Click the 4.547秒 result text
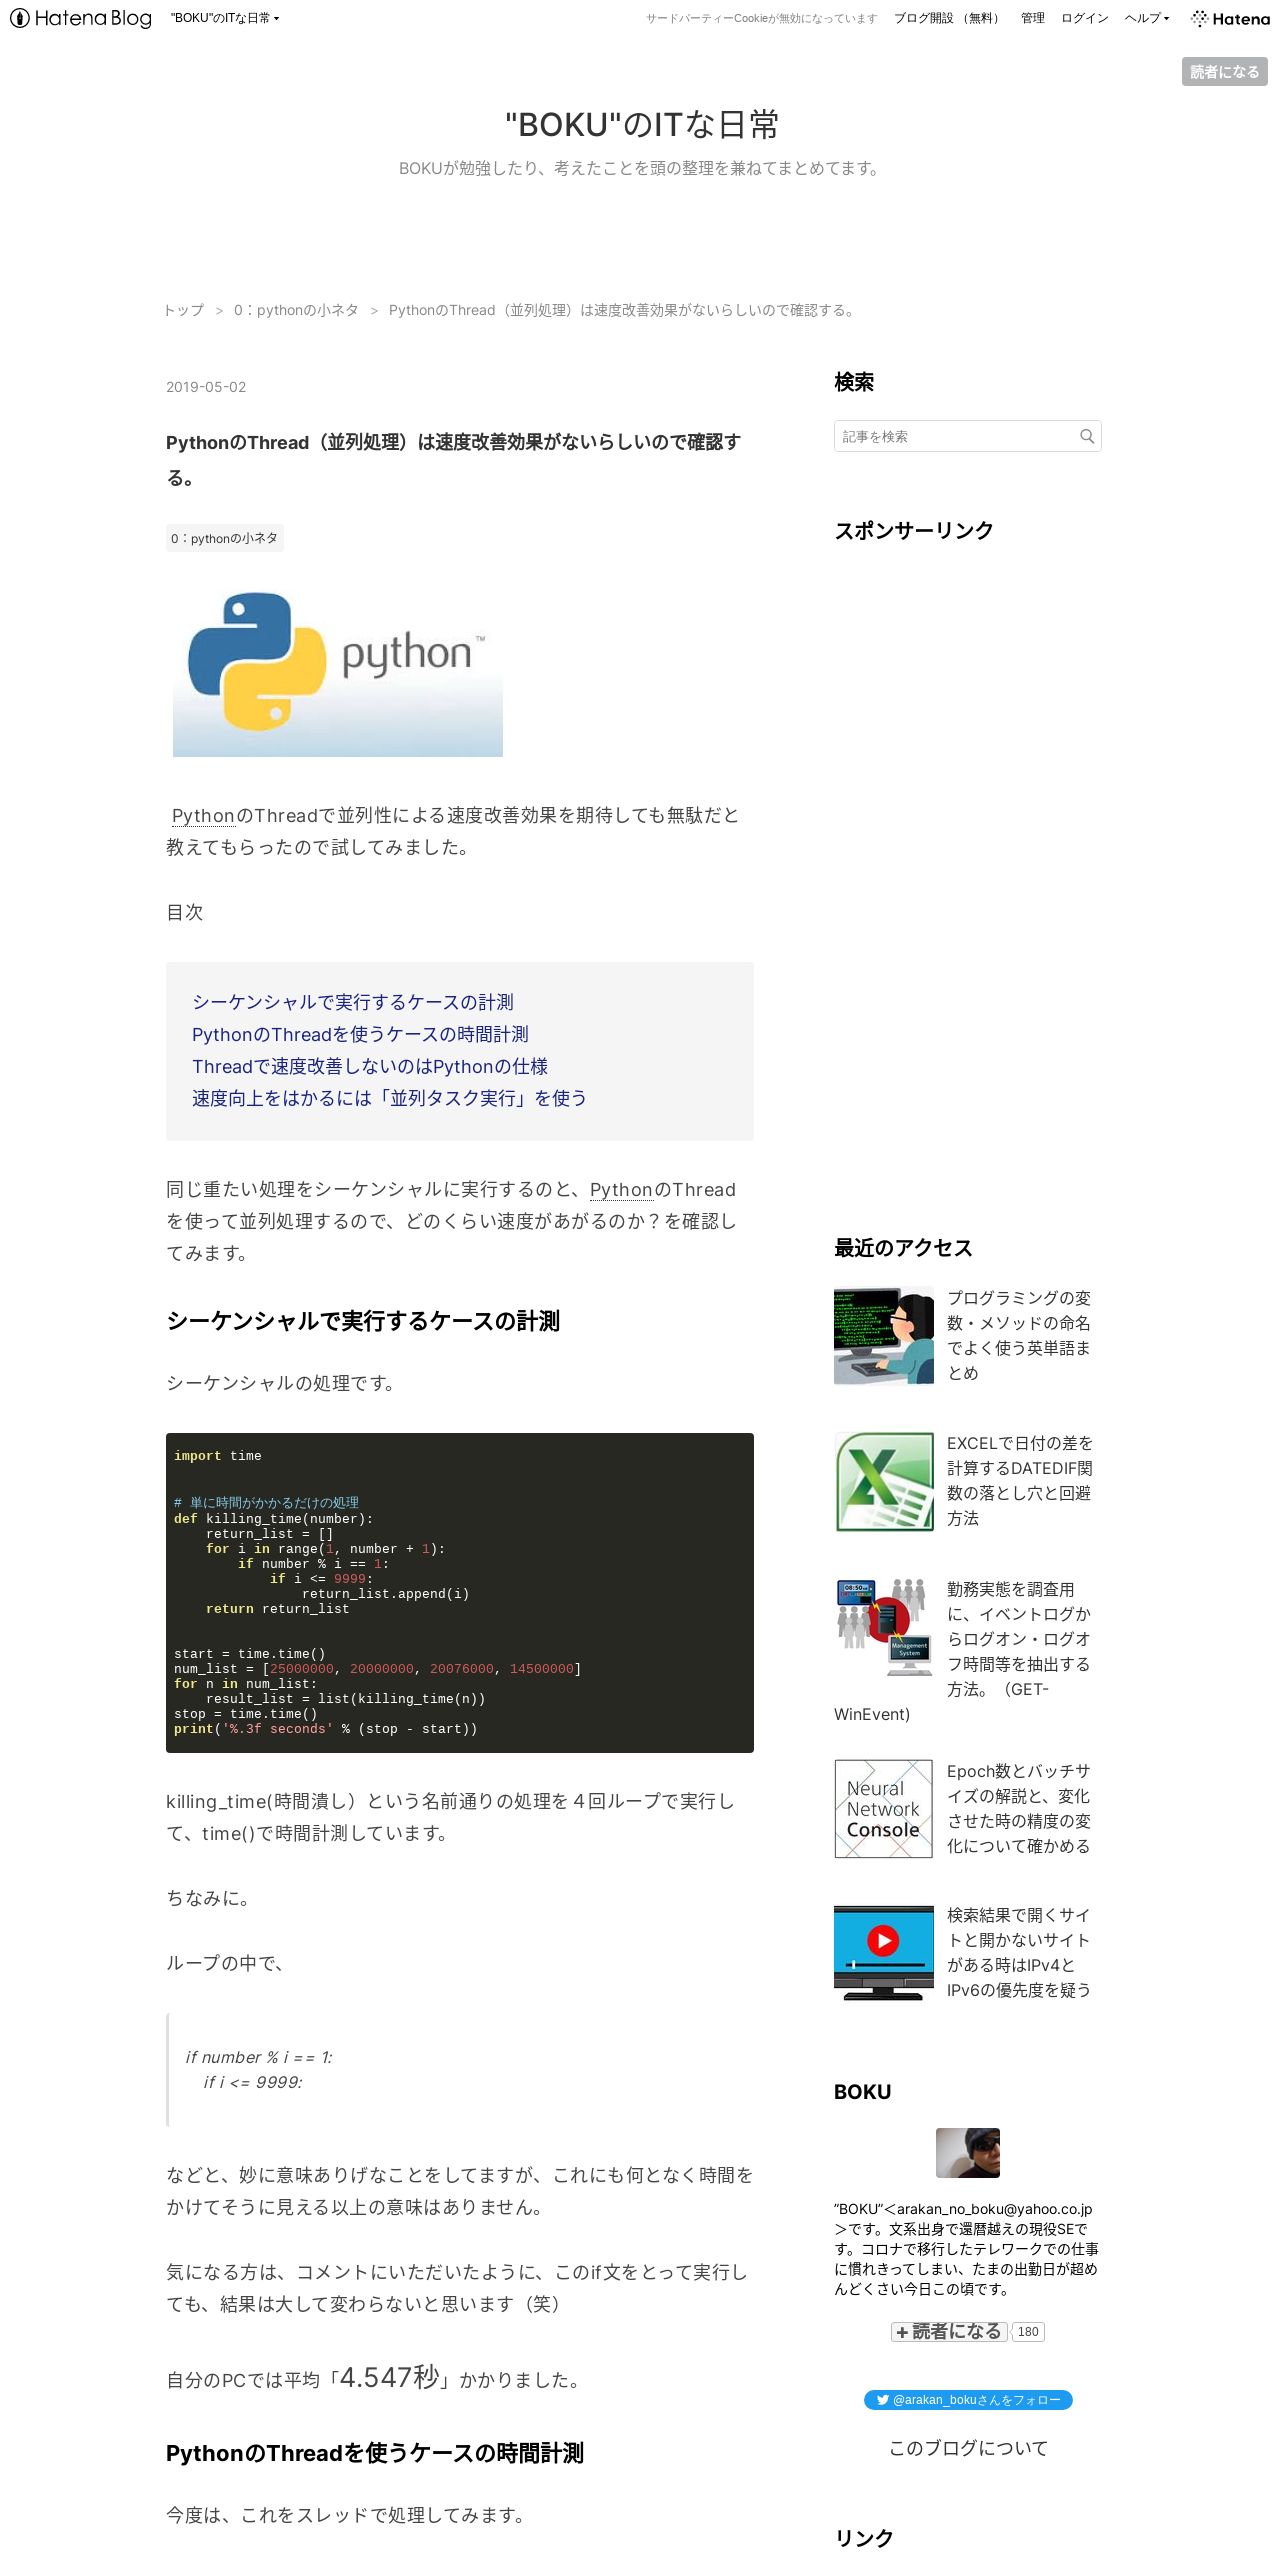The width and height of the screenshot is (1284, 2568). 390,2377
